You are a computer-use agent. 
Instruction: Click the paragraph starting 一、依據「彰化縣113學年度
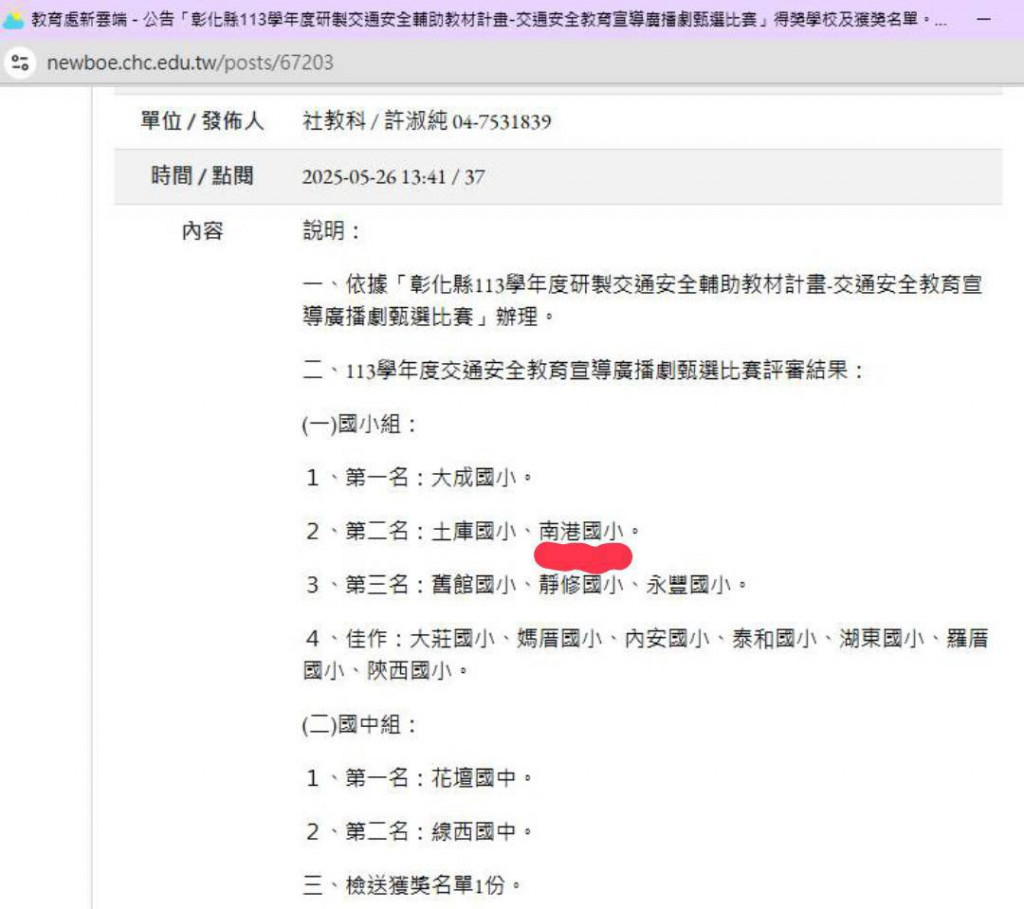[x=643, y=300]
